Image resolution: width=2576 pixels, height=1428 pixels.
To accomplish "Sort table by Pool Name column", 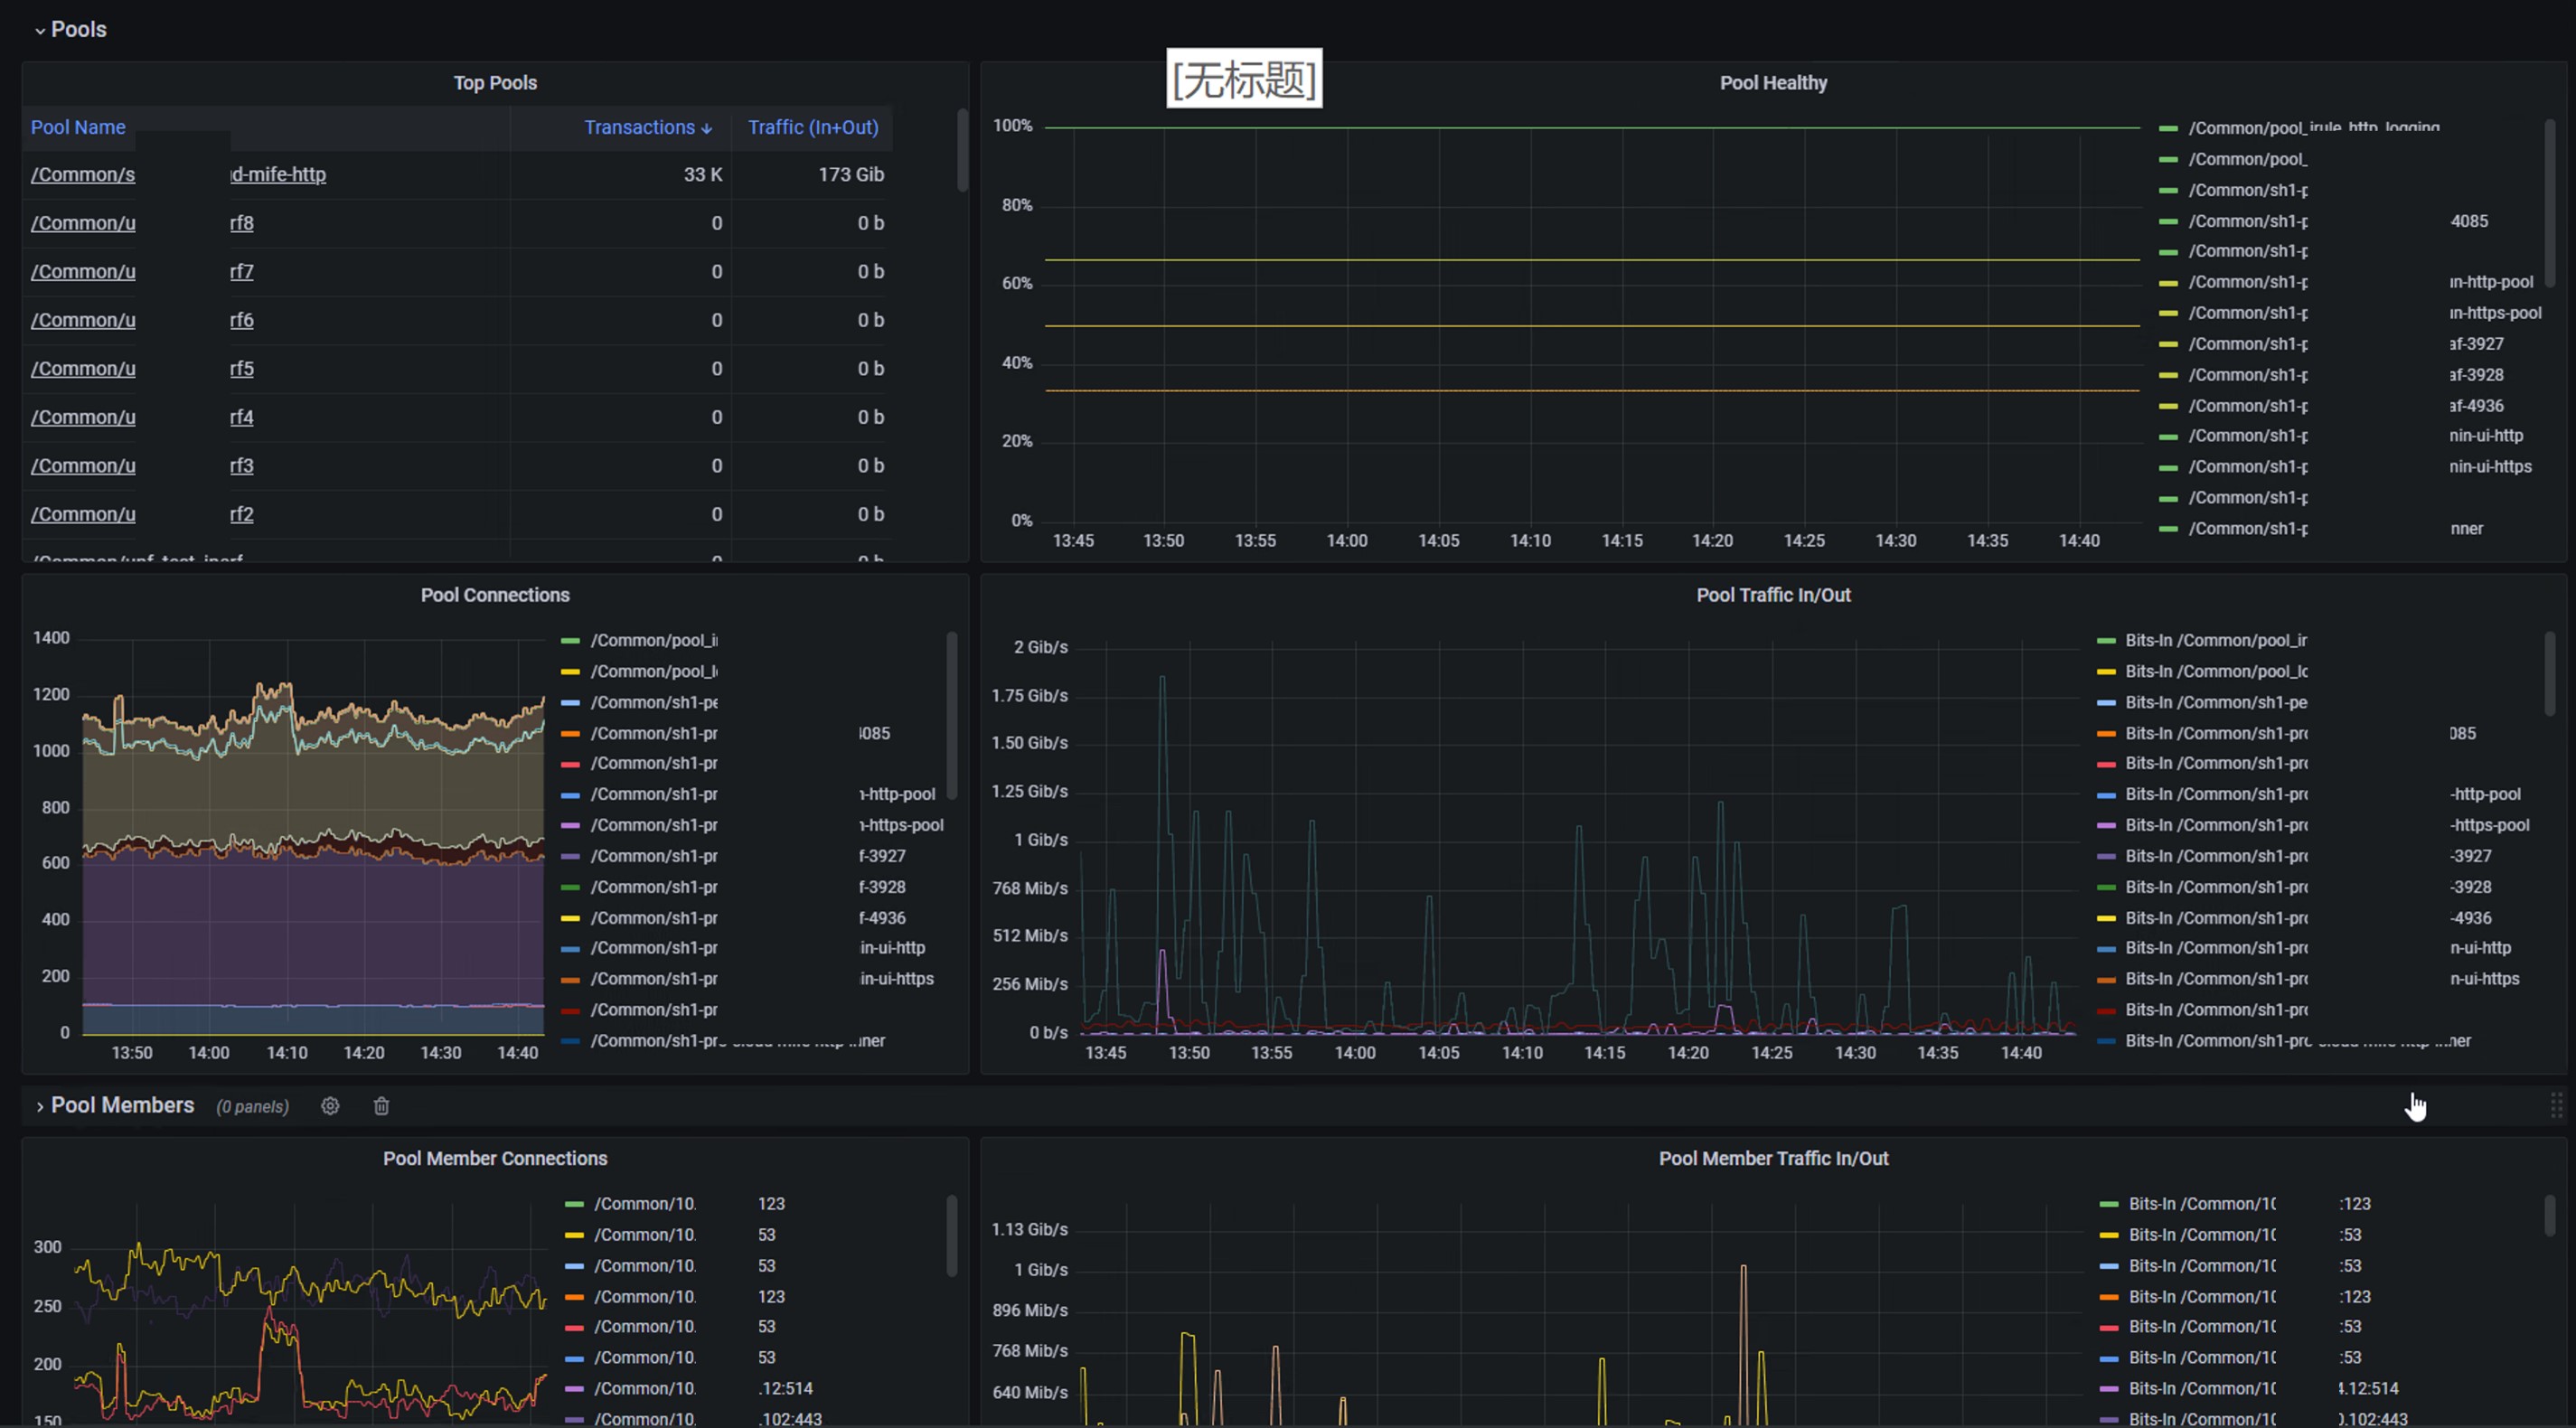I will tap(78, 127).
